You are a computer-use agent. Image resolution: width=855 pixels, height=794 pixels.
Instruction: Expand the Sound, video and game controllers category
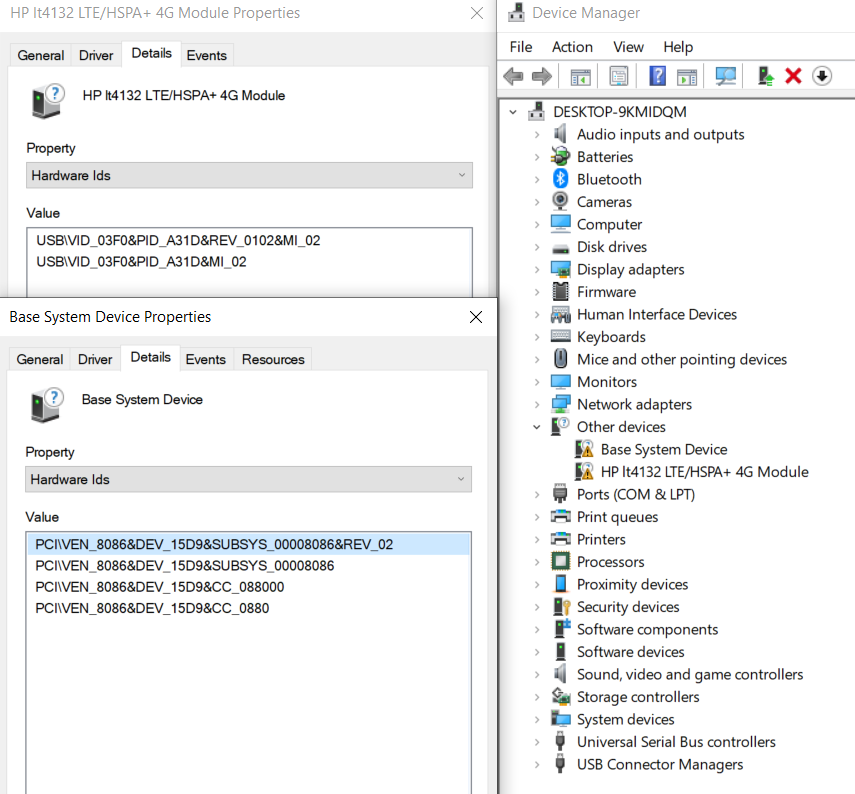(537, 675)
